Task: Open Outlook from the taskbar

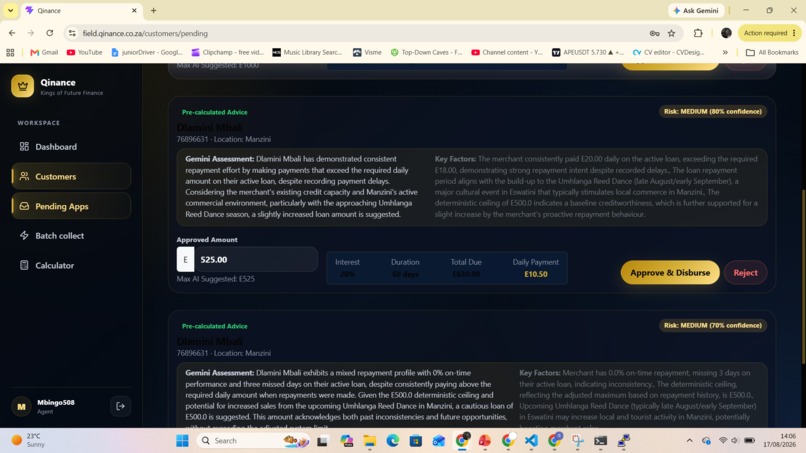Action: [x=438, y=441]
